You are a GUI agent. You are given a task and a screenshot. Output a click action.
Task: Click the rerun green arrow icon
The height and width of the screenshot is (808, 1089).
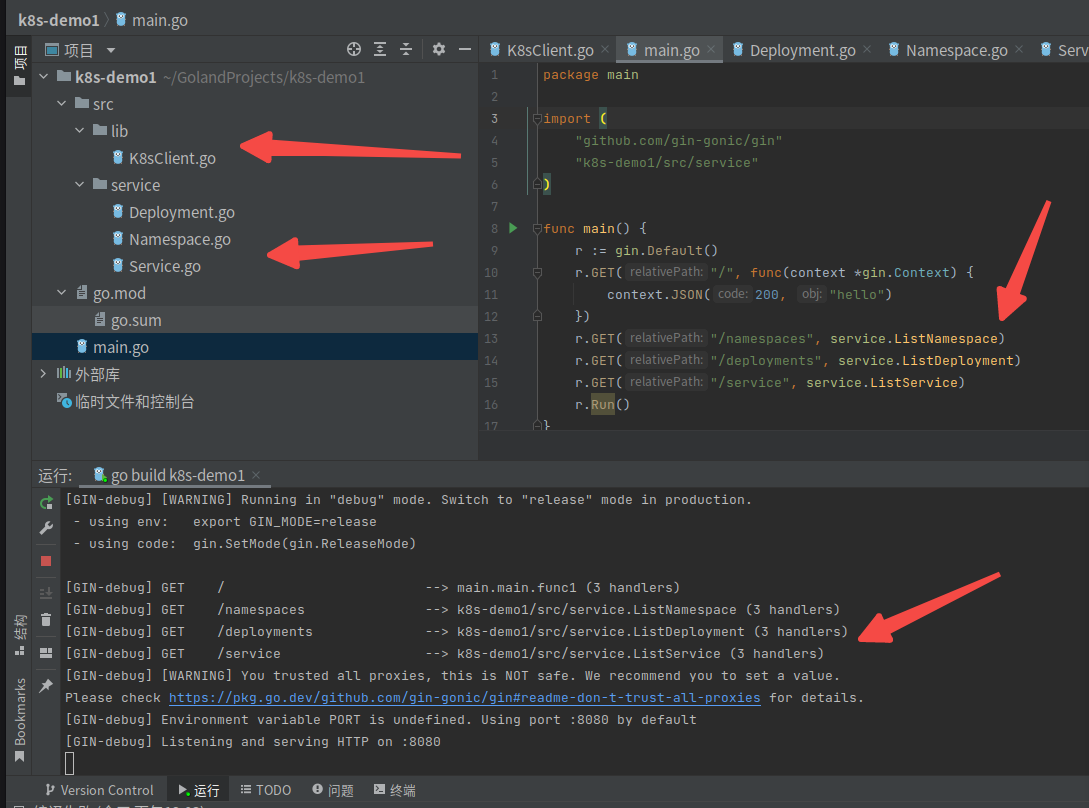pyautogui.click(x=47, y=502)
